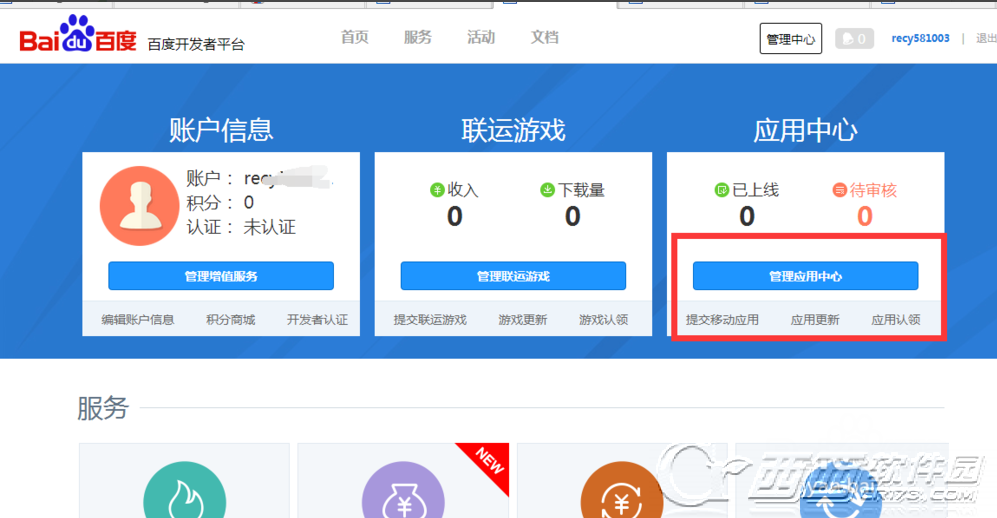Screen dimensions: 997x518
Task: Open the 文档 nav item
Action: (x=545, y=37)
